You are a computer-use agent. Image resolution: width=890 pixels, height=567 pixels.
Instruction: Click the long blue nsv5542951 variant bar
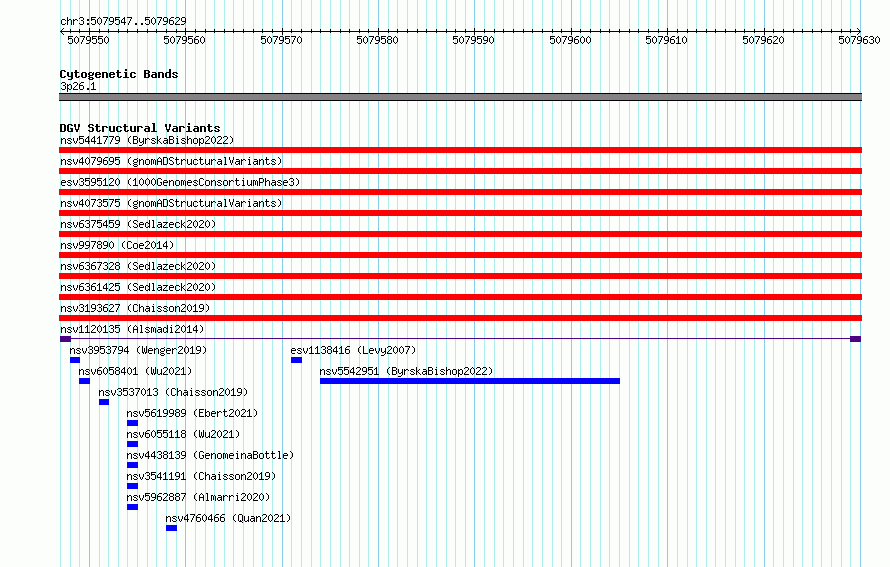(x=470, y=381)
